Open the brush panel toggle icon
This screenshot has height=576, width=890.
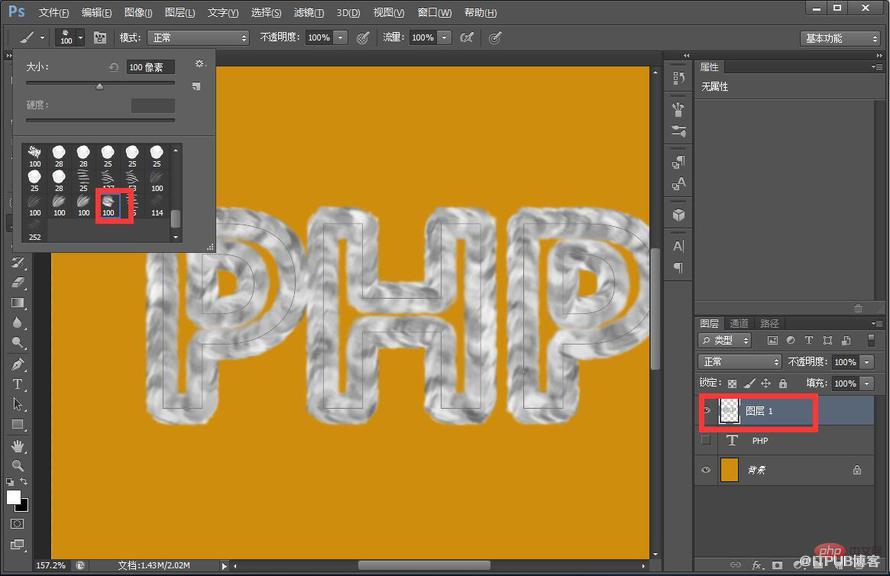coord(100,38)
